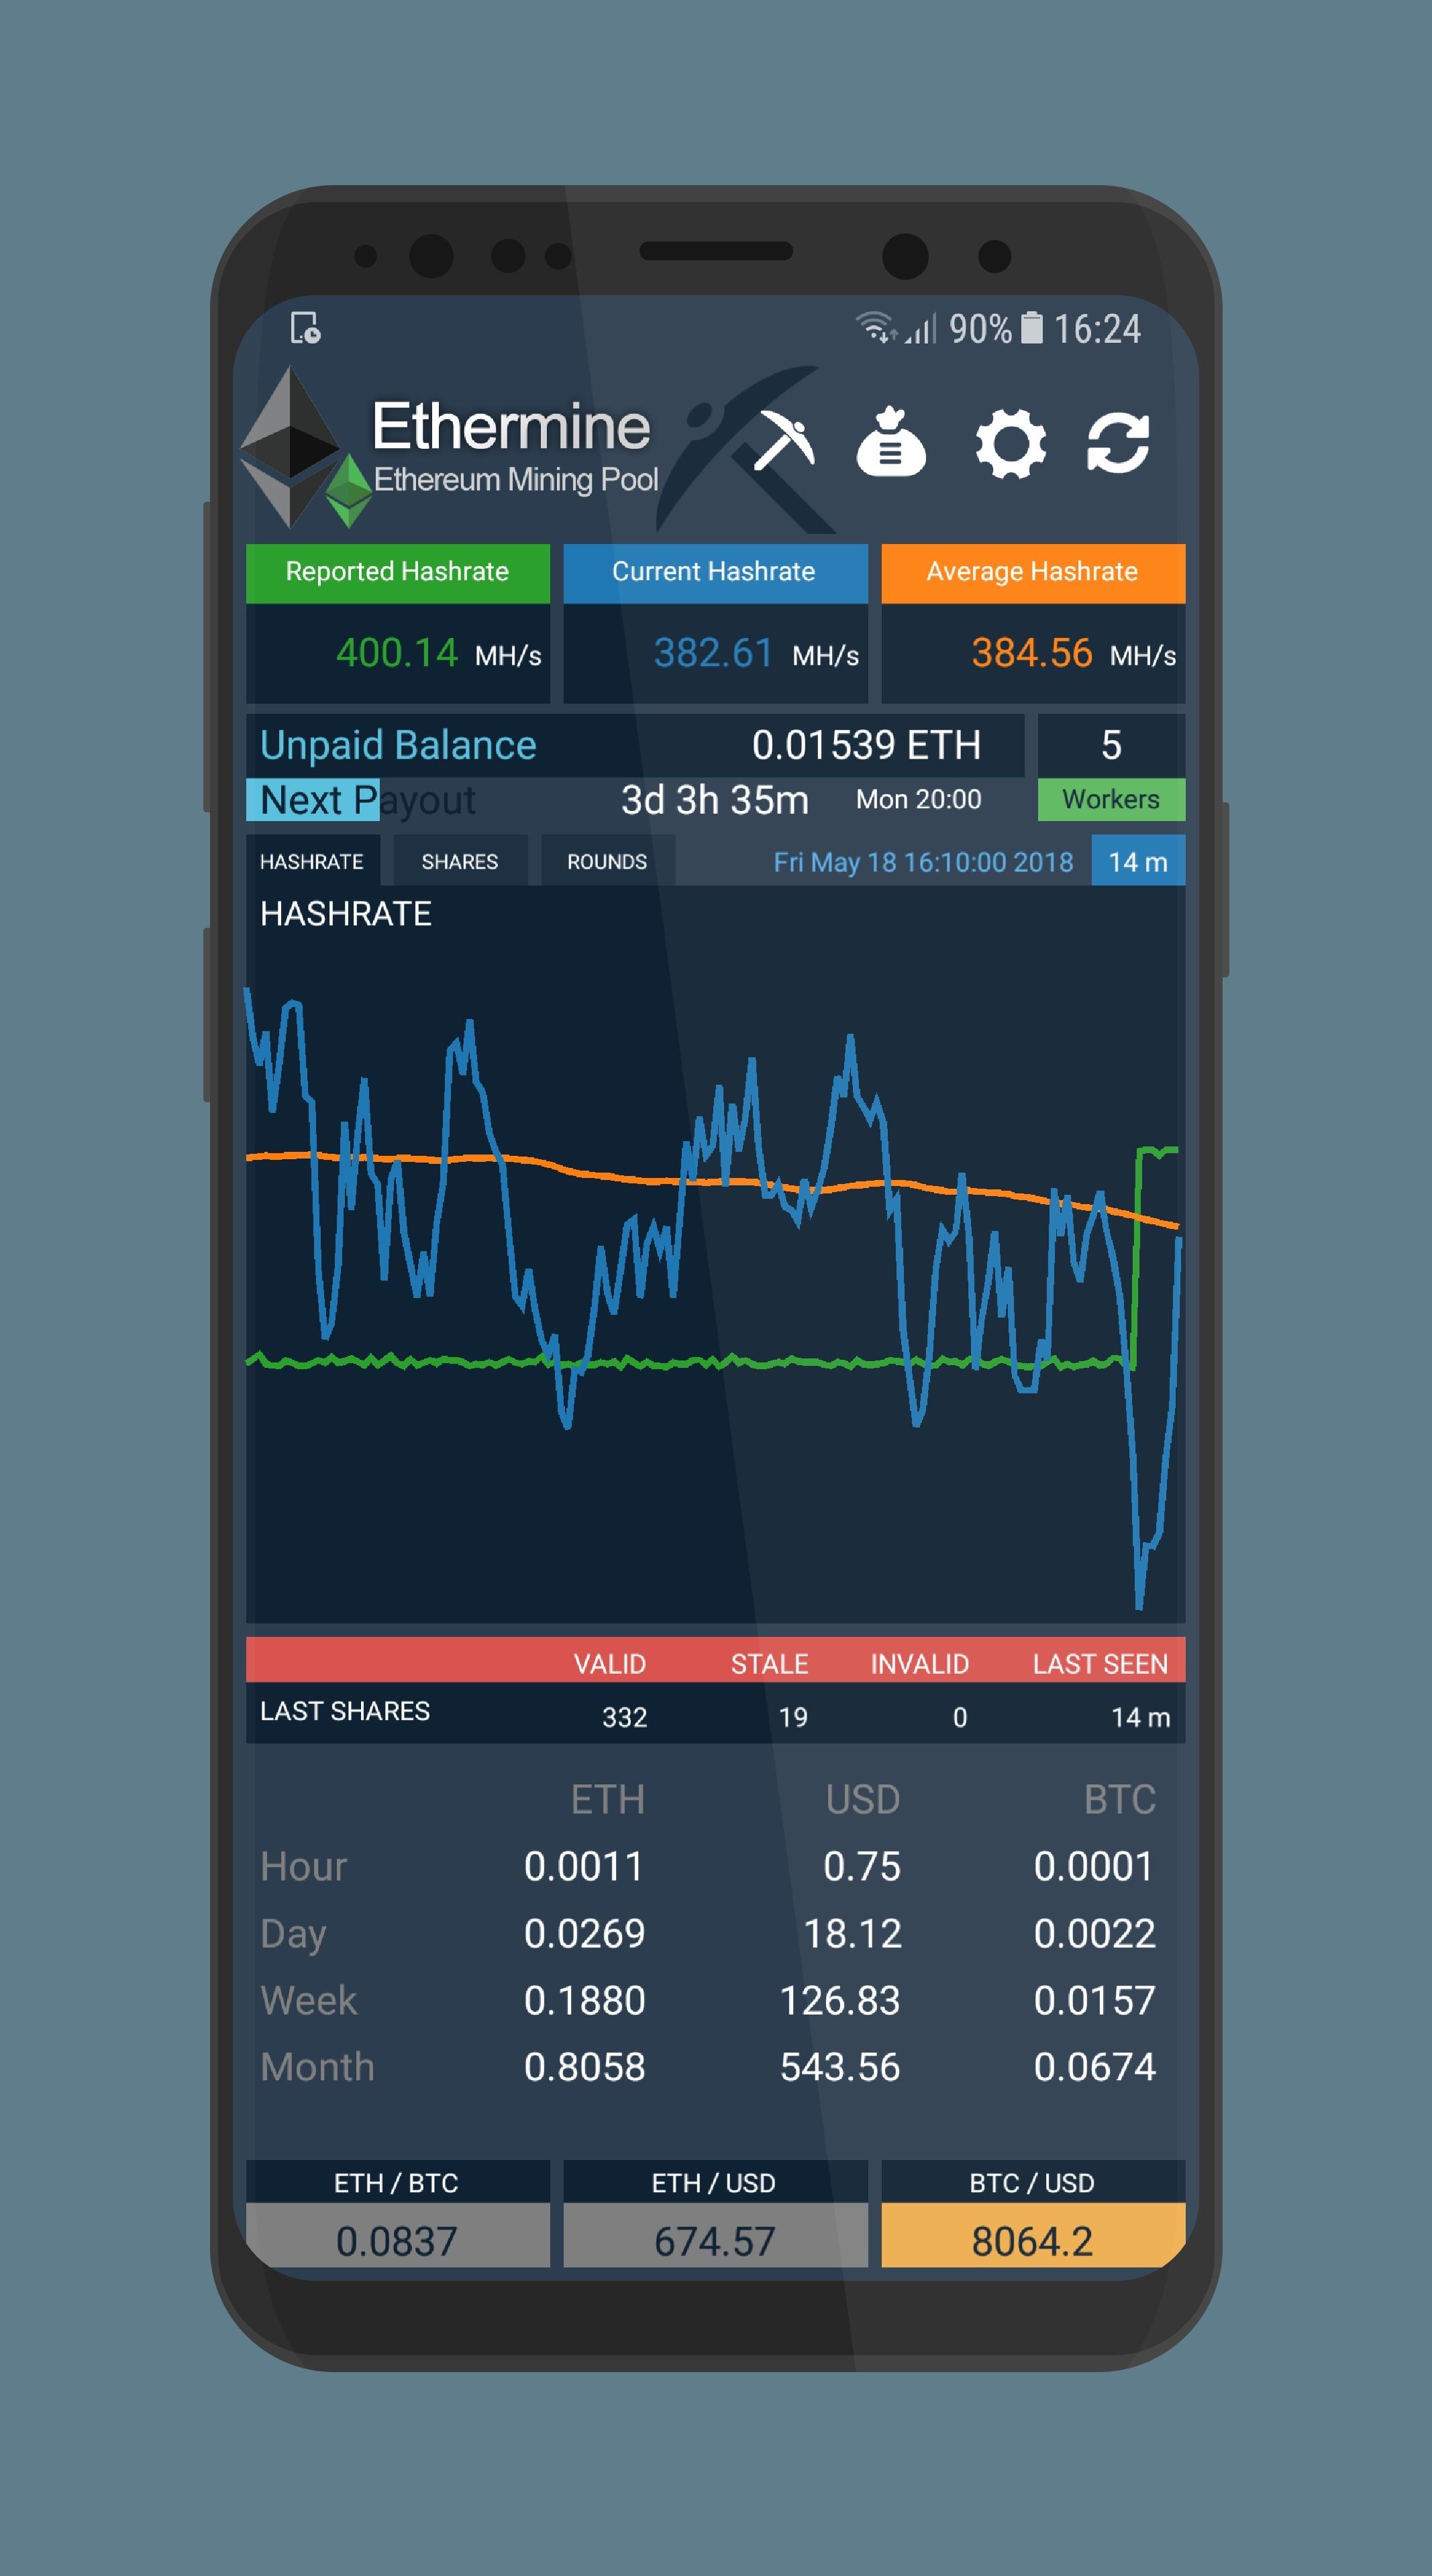Tap the weekly ETH value 0.1880
This screenshot has width=1432, height=2576.
pos(584,2000)
